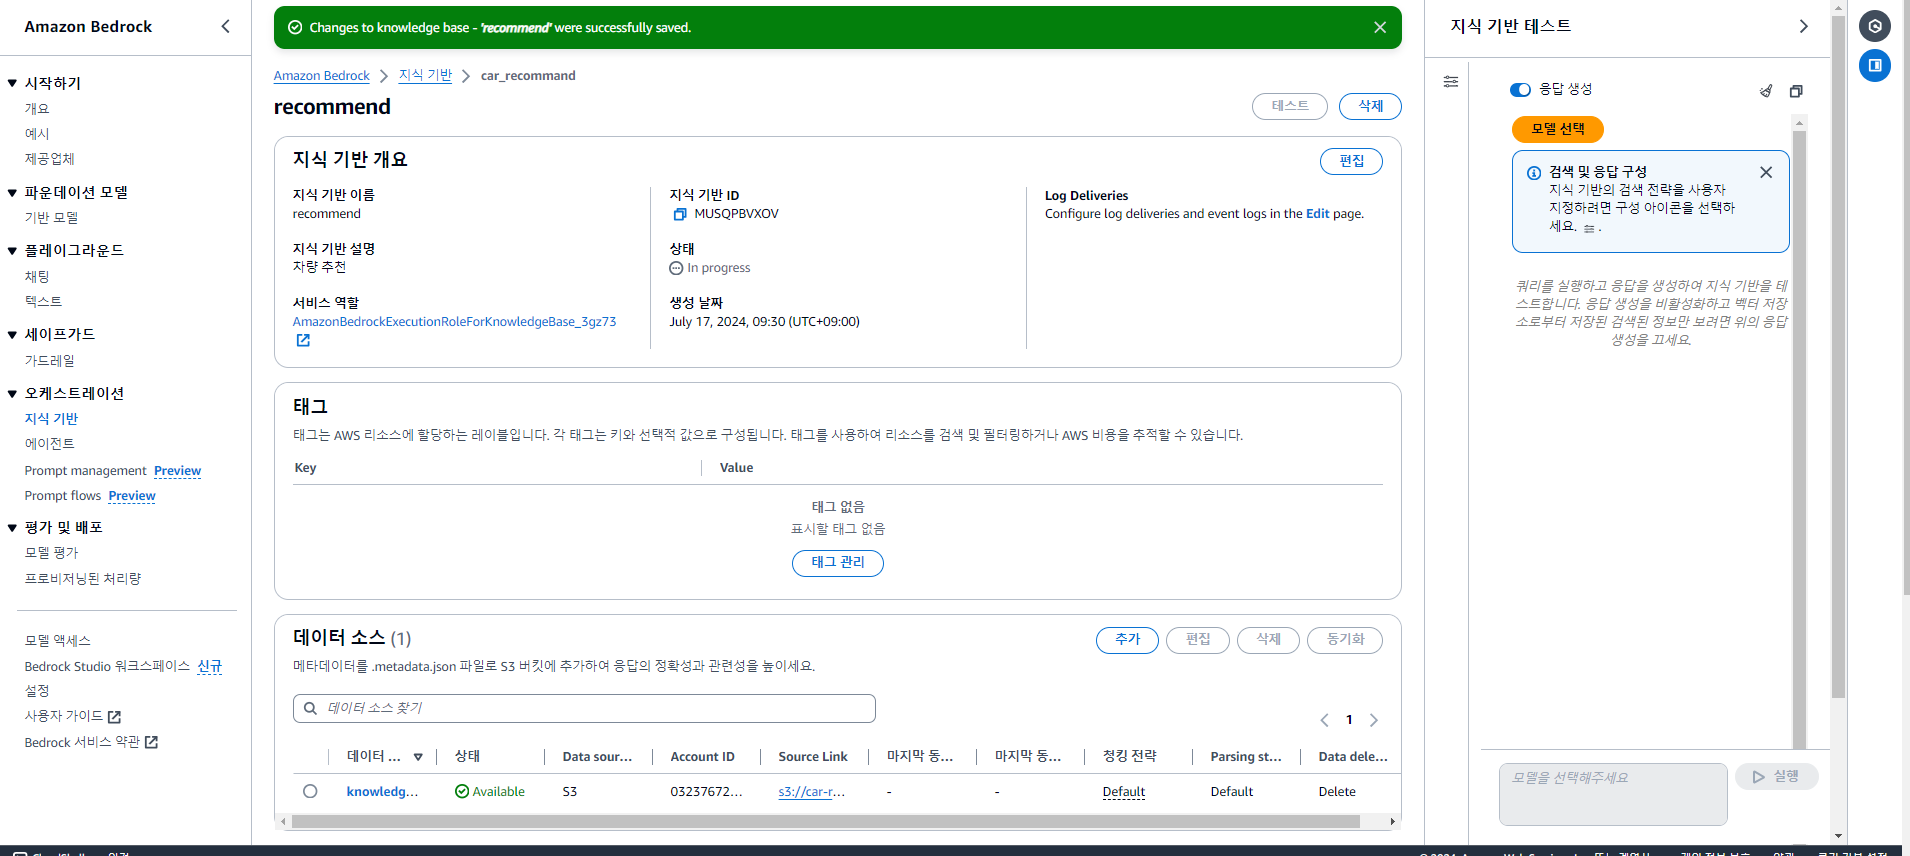Go to next page of data sources

1374,720
